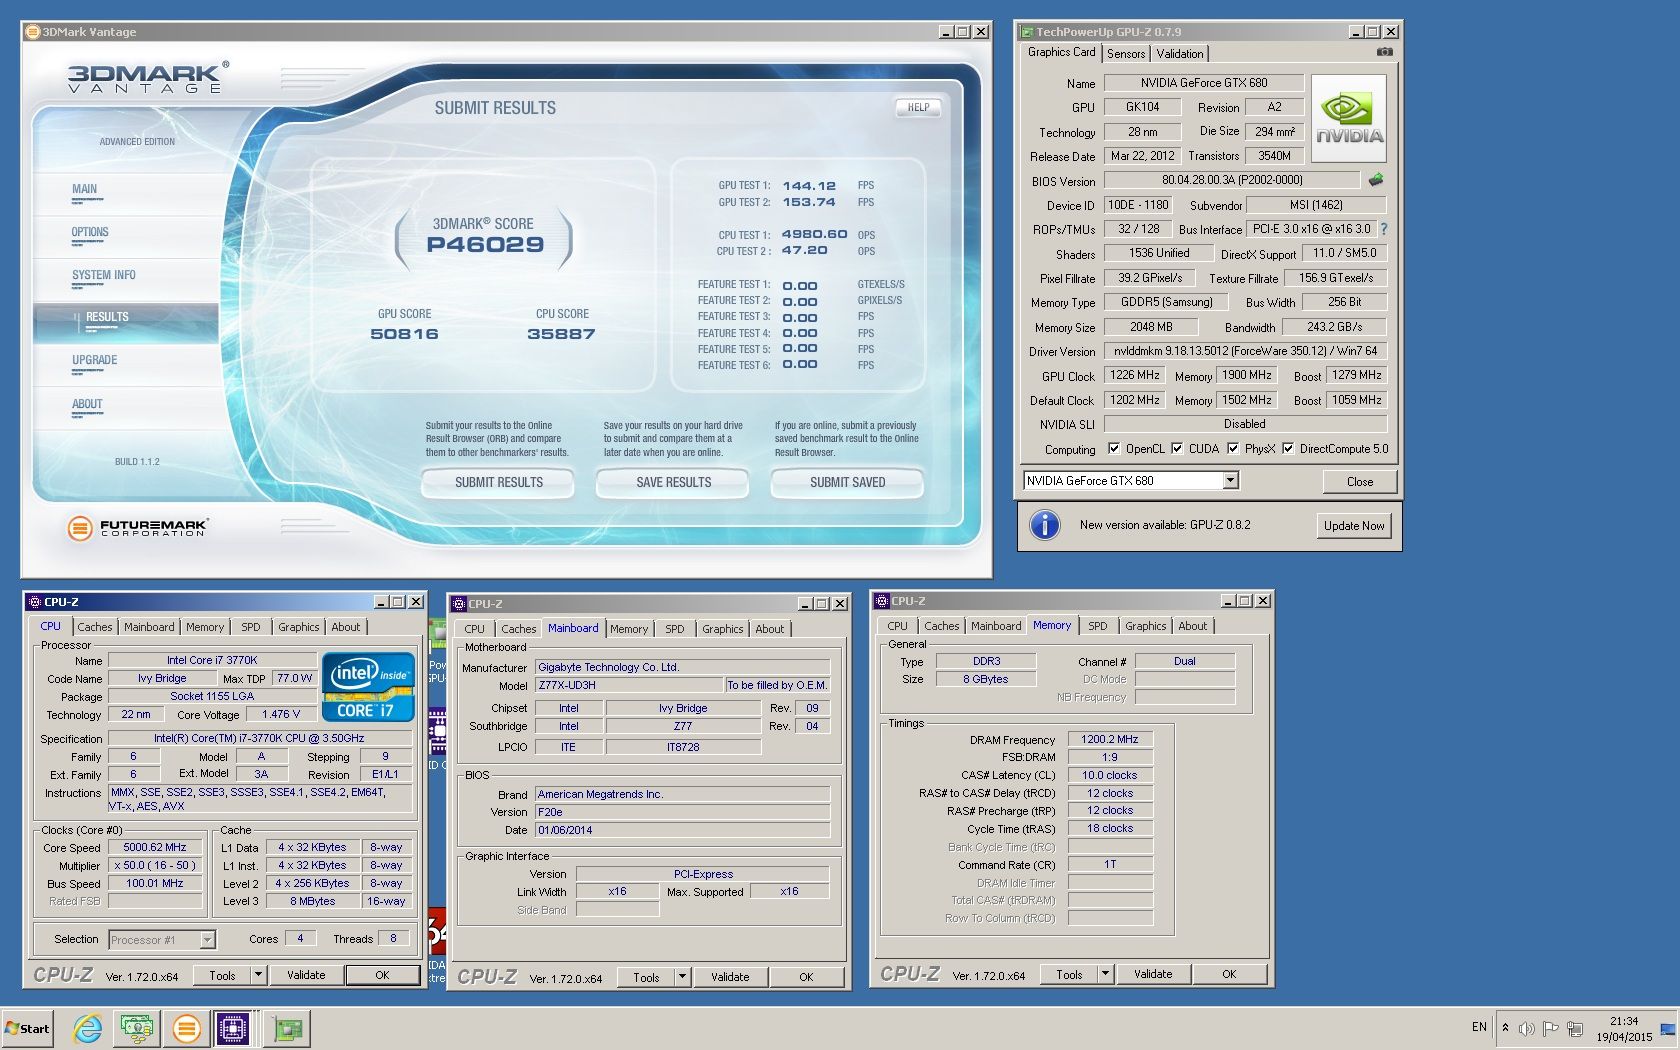Image resolution: width=1680 pixels, height=1050 pixels.
Task: Open the Graphics tab in the CPU-Z Memory window
Action: tap(1146, 626)
